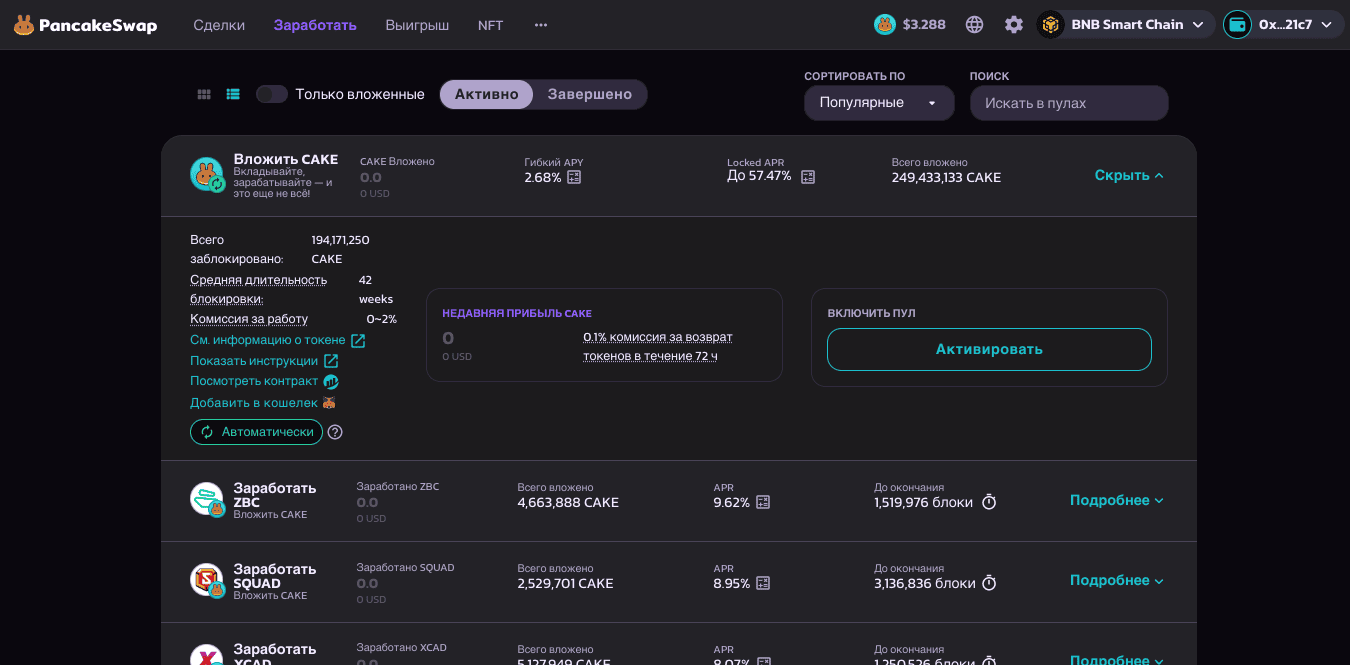
Task: Click the Активировать button
Action: tap(989, 349)
